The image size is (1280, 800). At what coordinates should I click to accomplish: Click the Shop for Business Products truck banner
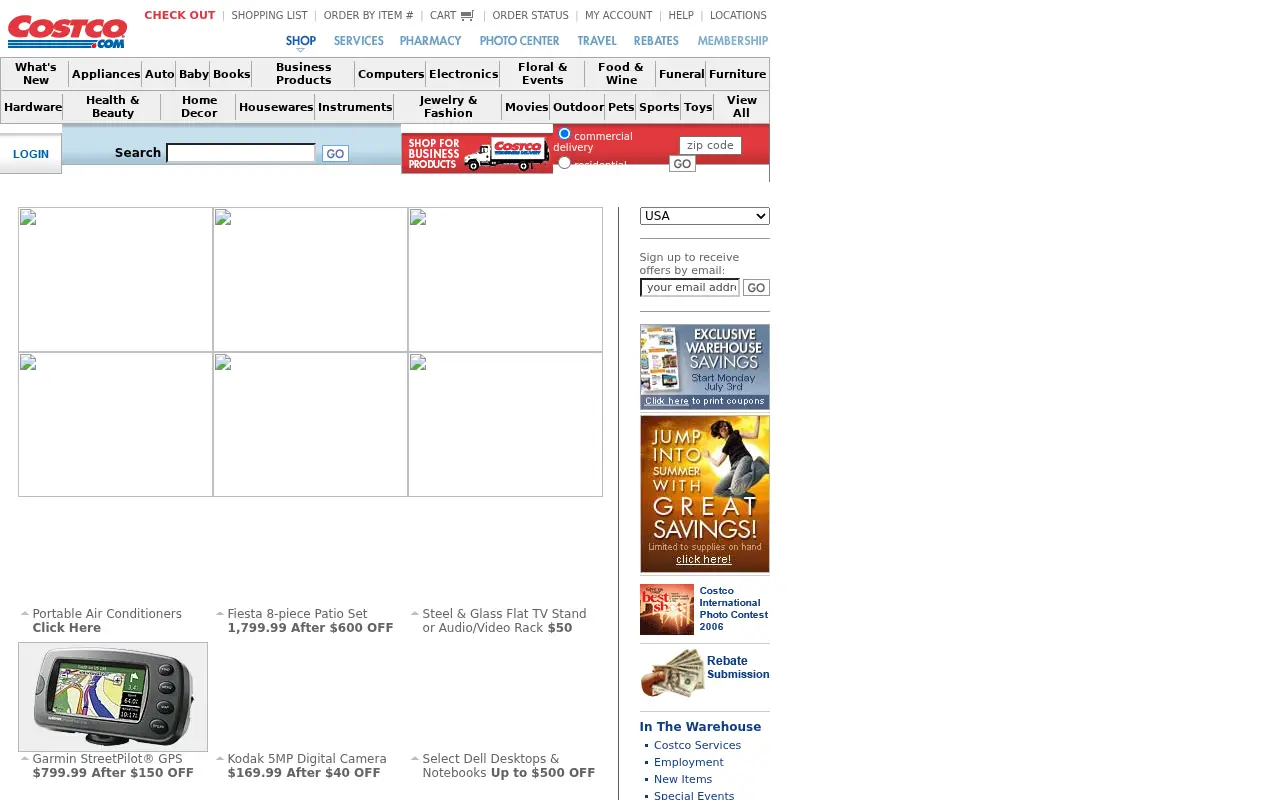pyautogui.click(x=477, y=153)
